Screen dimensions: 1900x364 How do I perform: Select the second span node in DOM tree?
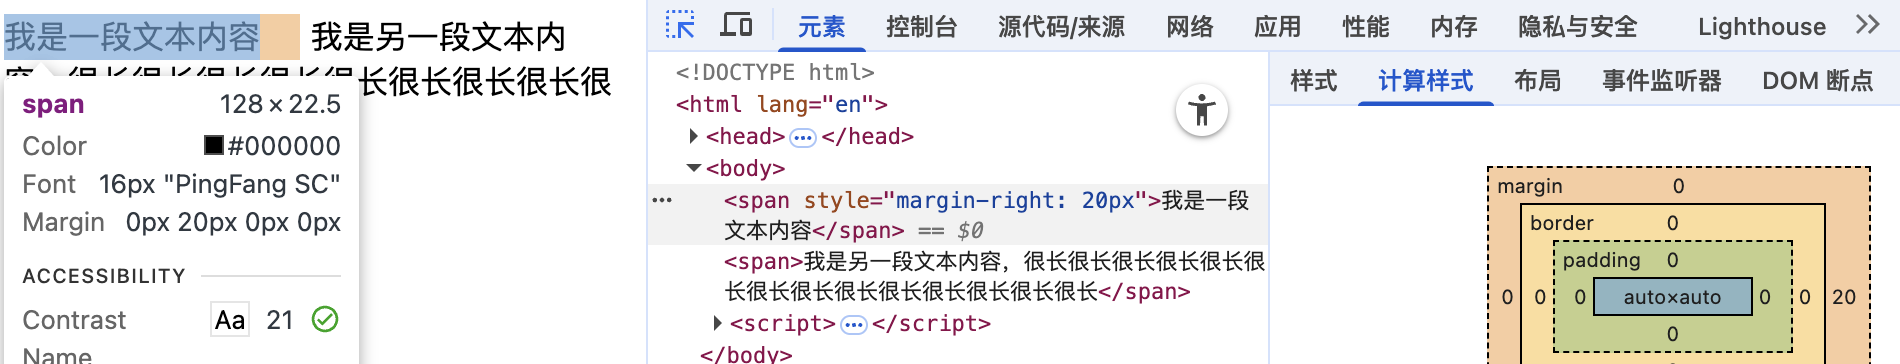click(994, 276)
